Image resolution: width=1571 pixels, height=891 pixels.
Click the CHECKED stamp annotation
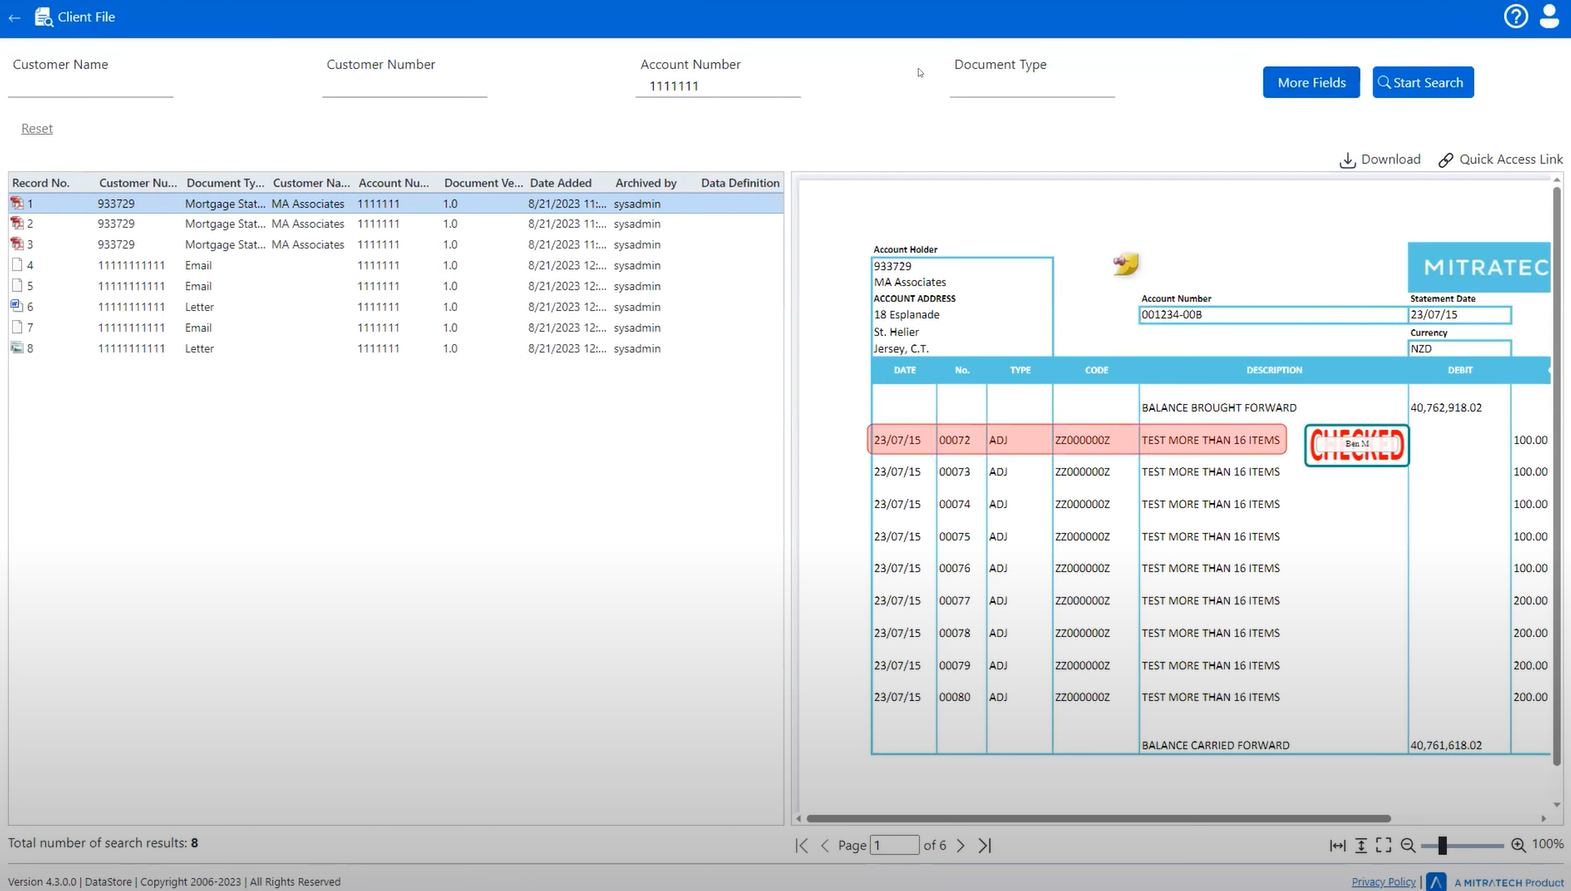click(1357, 445)
